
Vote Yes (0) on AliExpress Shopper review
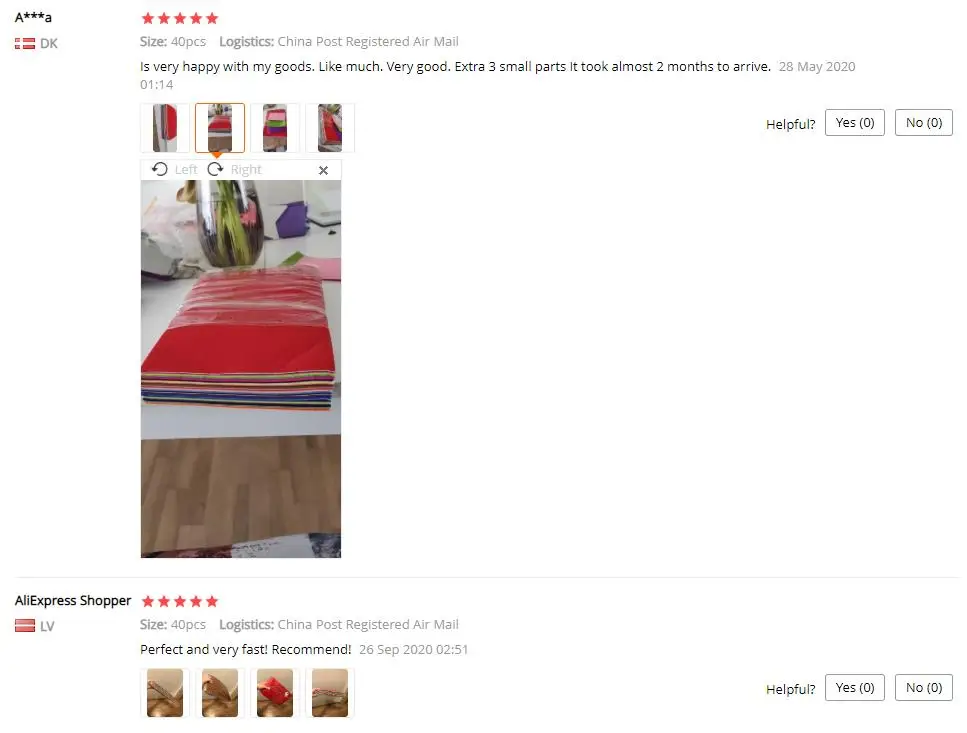(855, 687)
